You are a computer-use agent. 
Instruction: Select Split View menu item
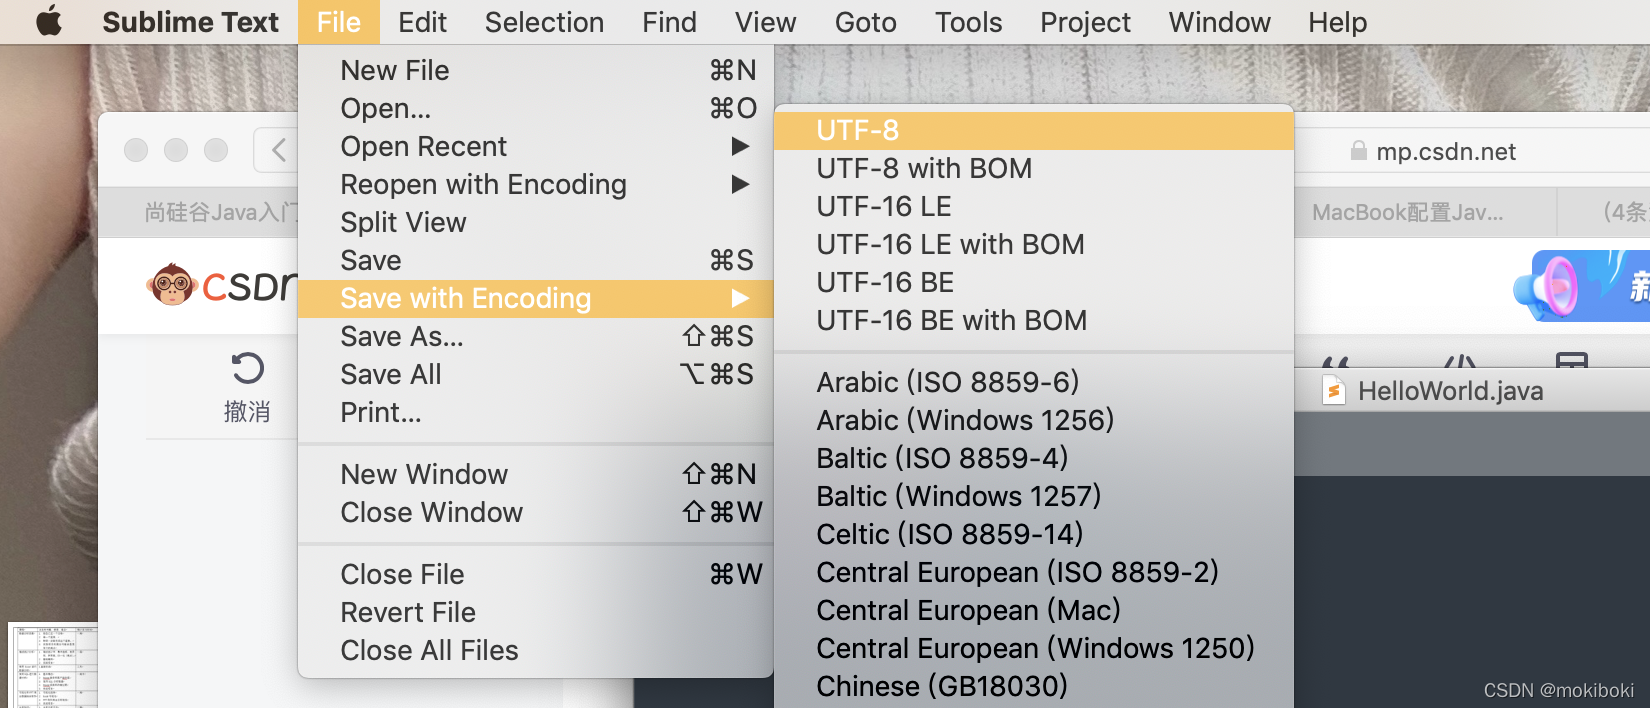pyautogui.click(x=536, y=222)
